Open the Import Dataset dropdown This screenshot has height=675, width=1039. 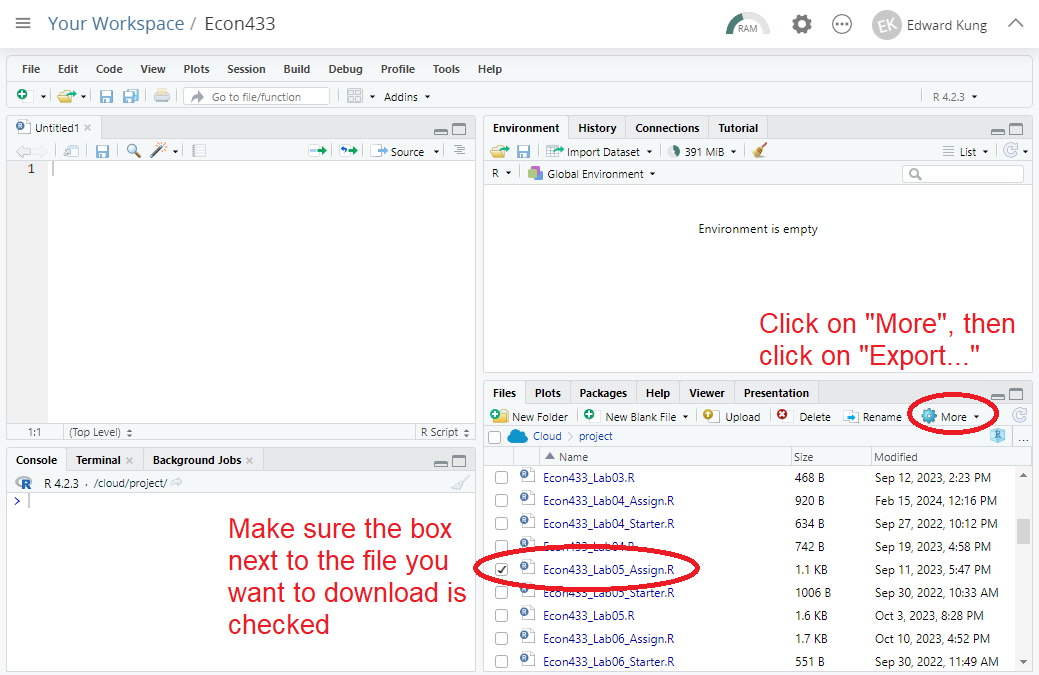(599, 152)
